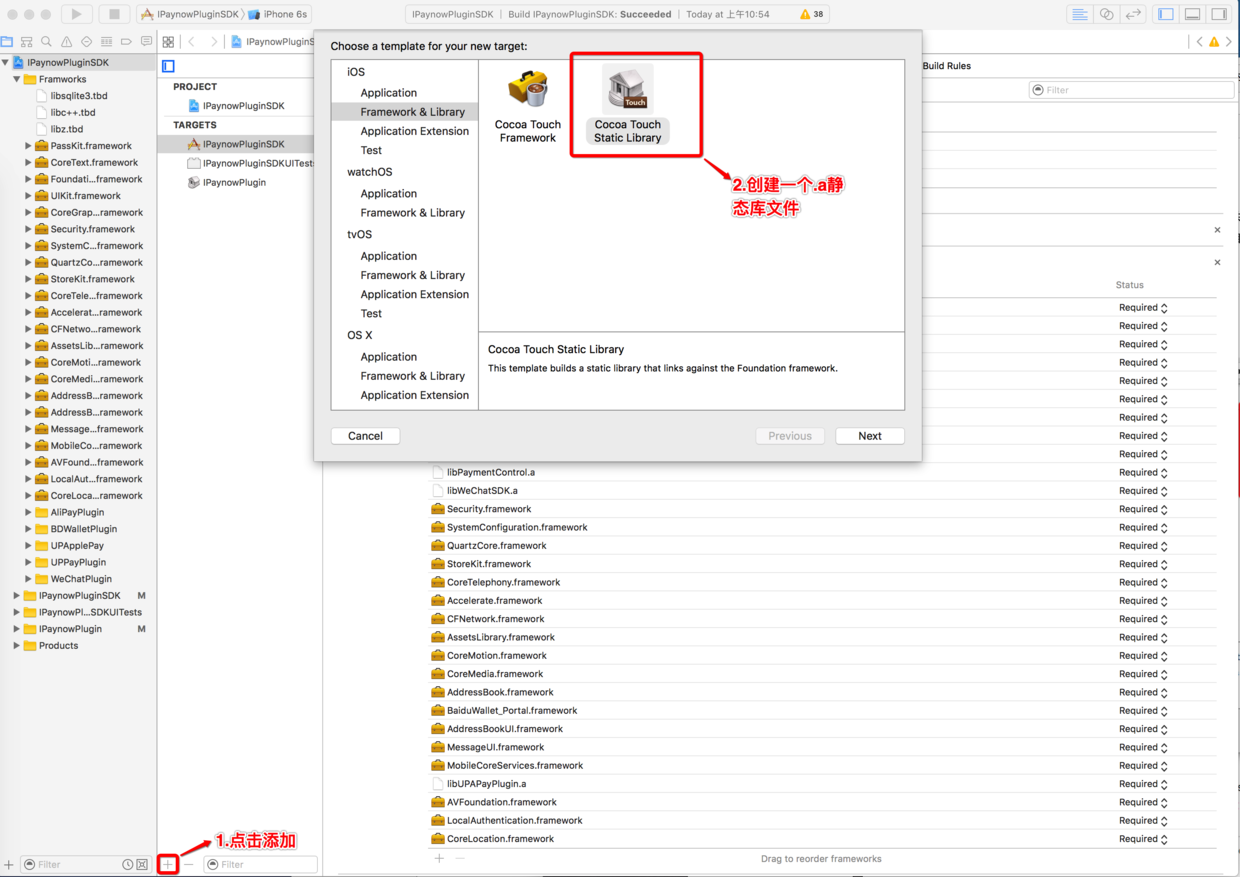Open the related items grid menu
1240x877 pixels.
click(x=168, y=42)
